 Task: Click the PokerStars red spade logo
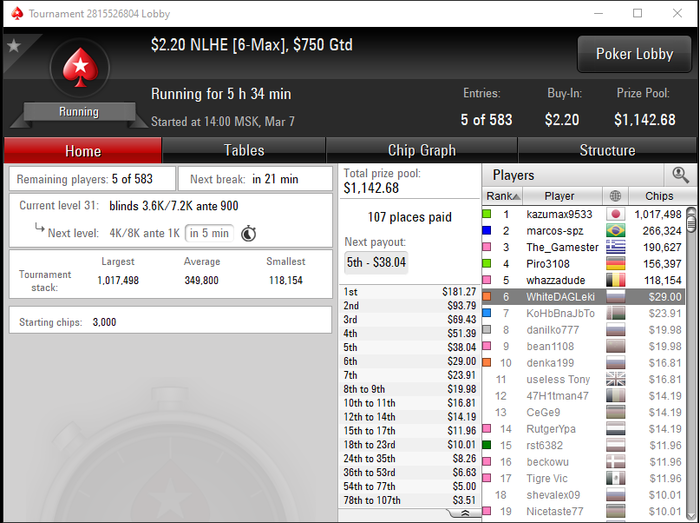[x=80, y=68]
